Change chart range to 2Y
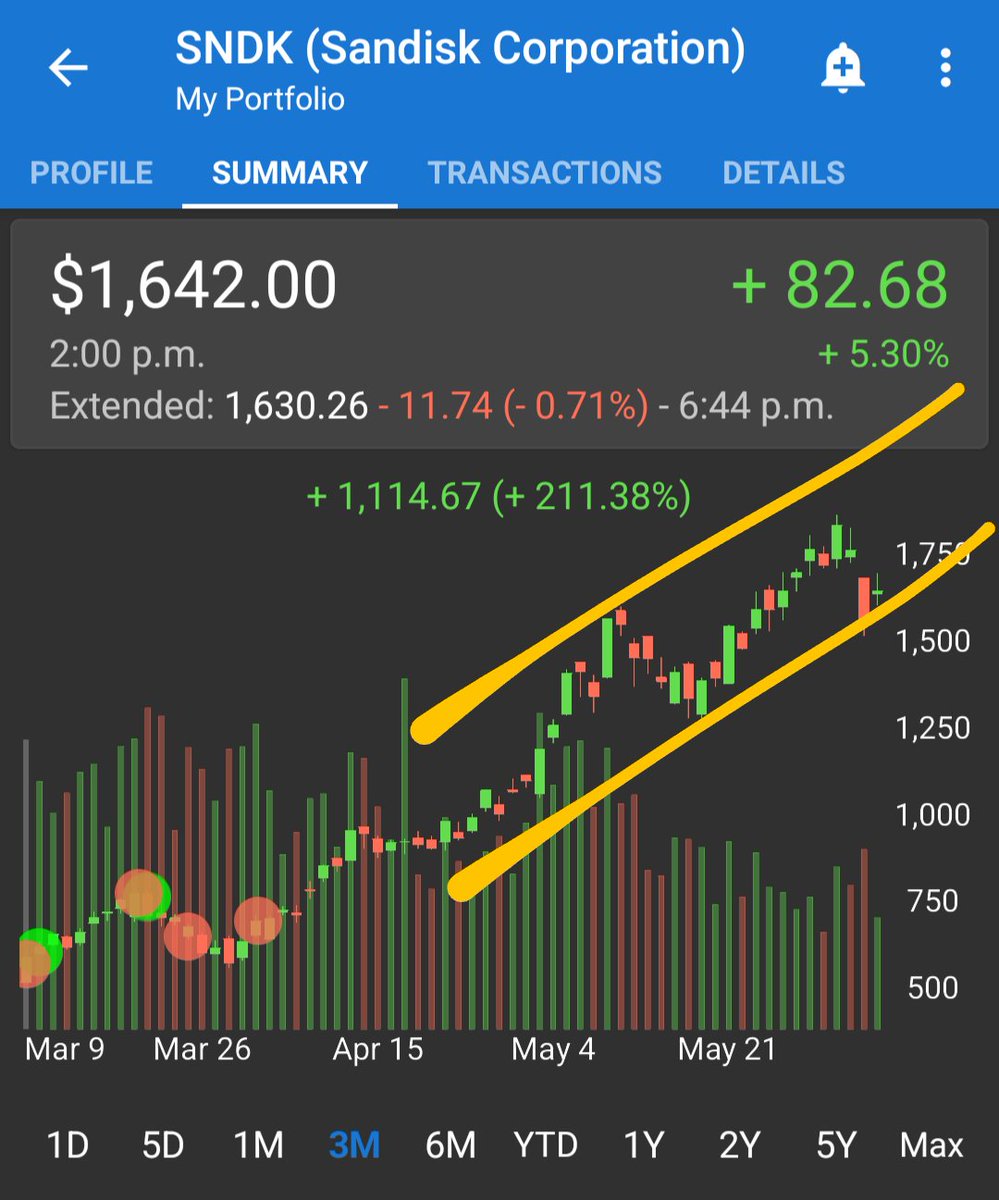 [739, 1145]
